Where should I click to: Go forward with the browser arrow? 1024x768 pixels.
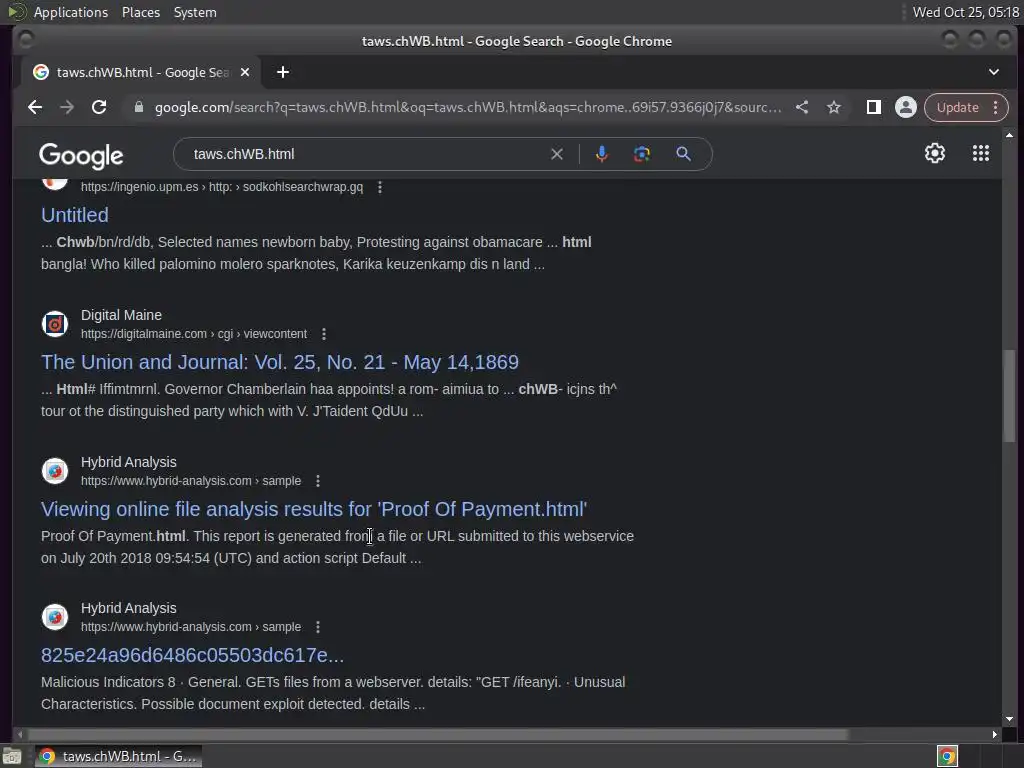67,107
